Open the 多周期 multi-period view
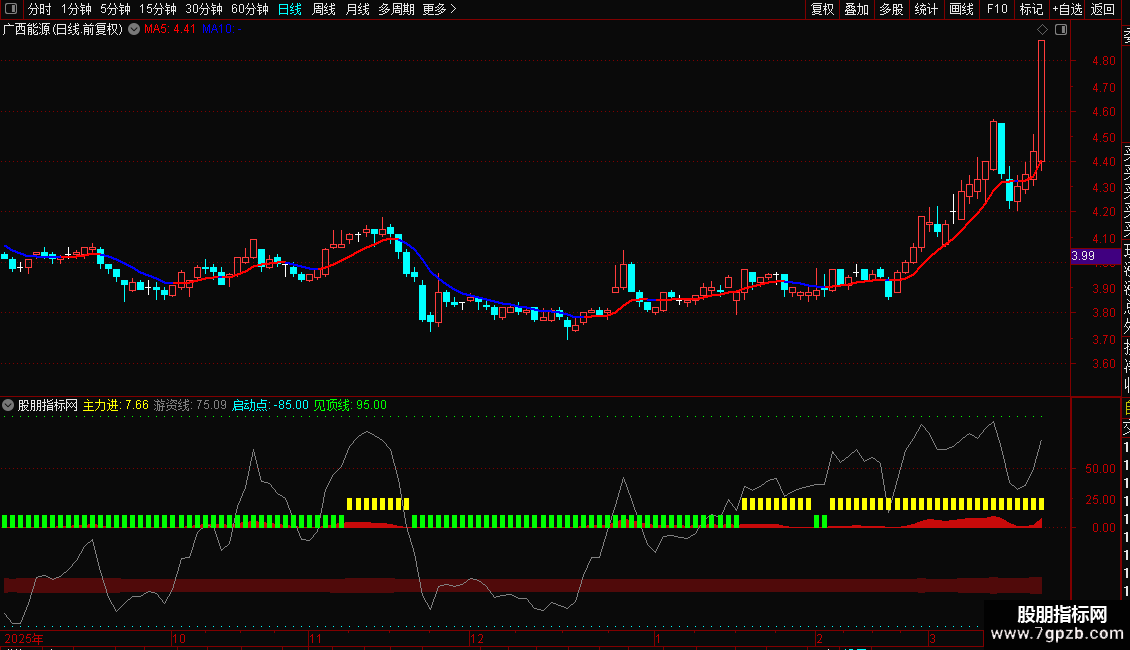 (x=396, y=9)
